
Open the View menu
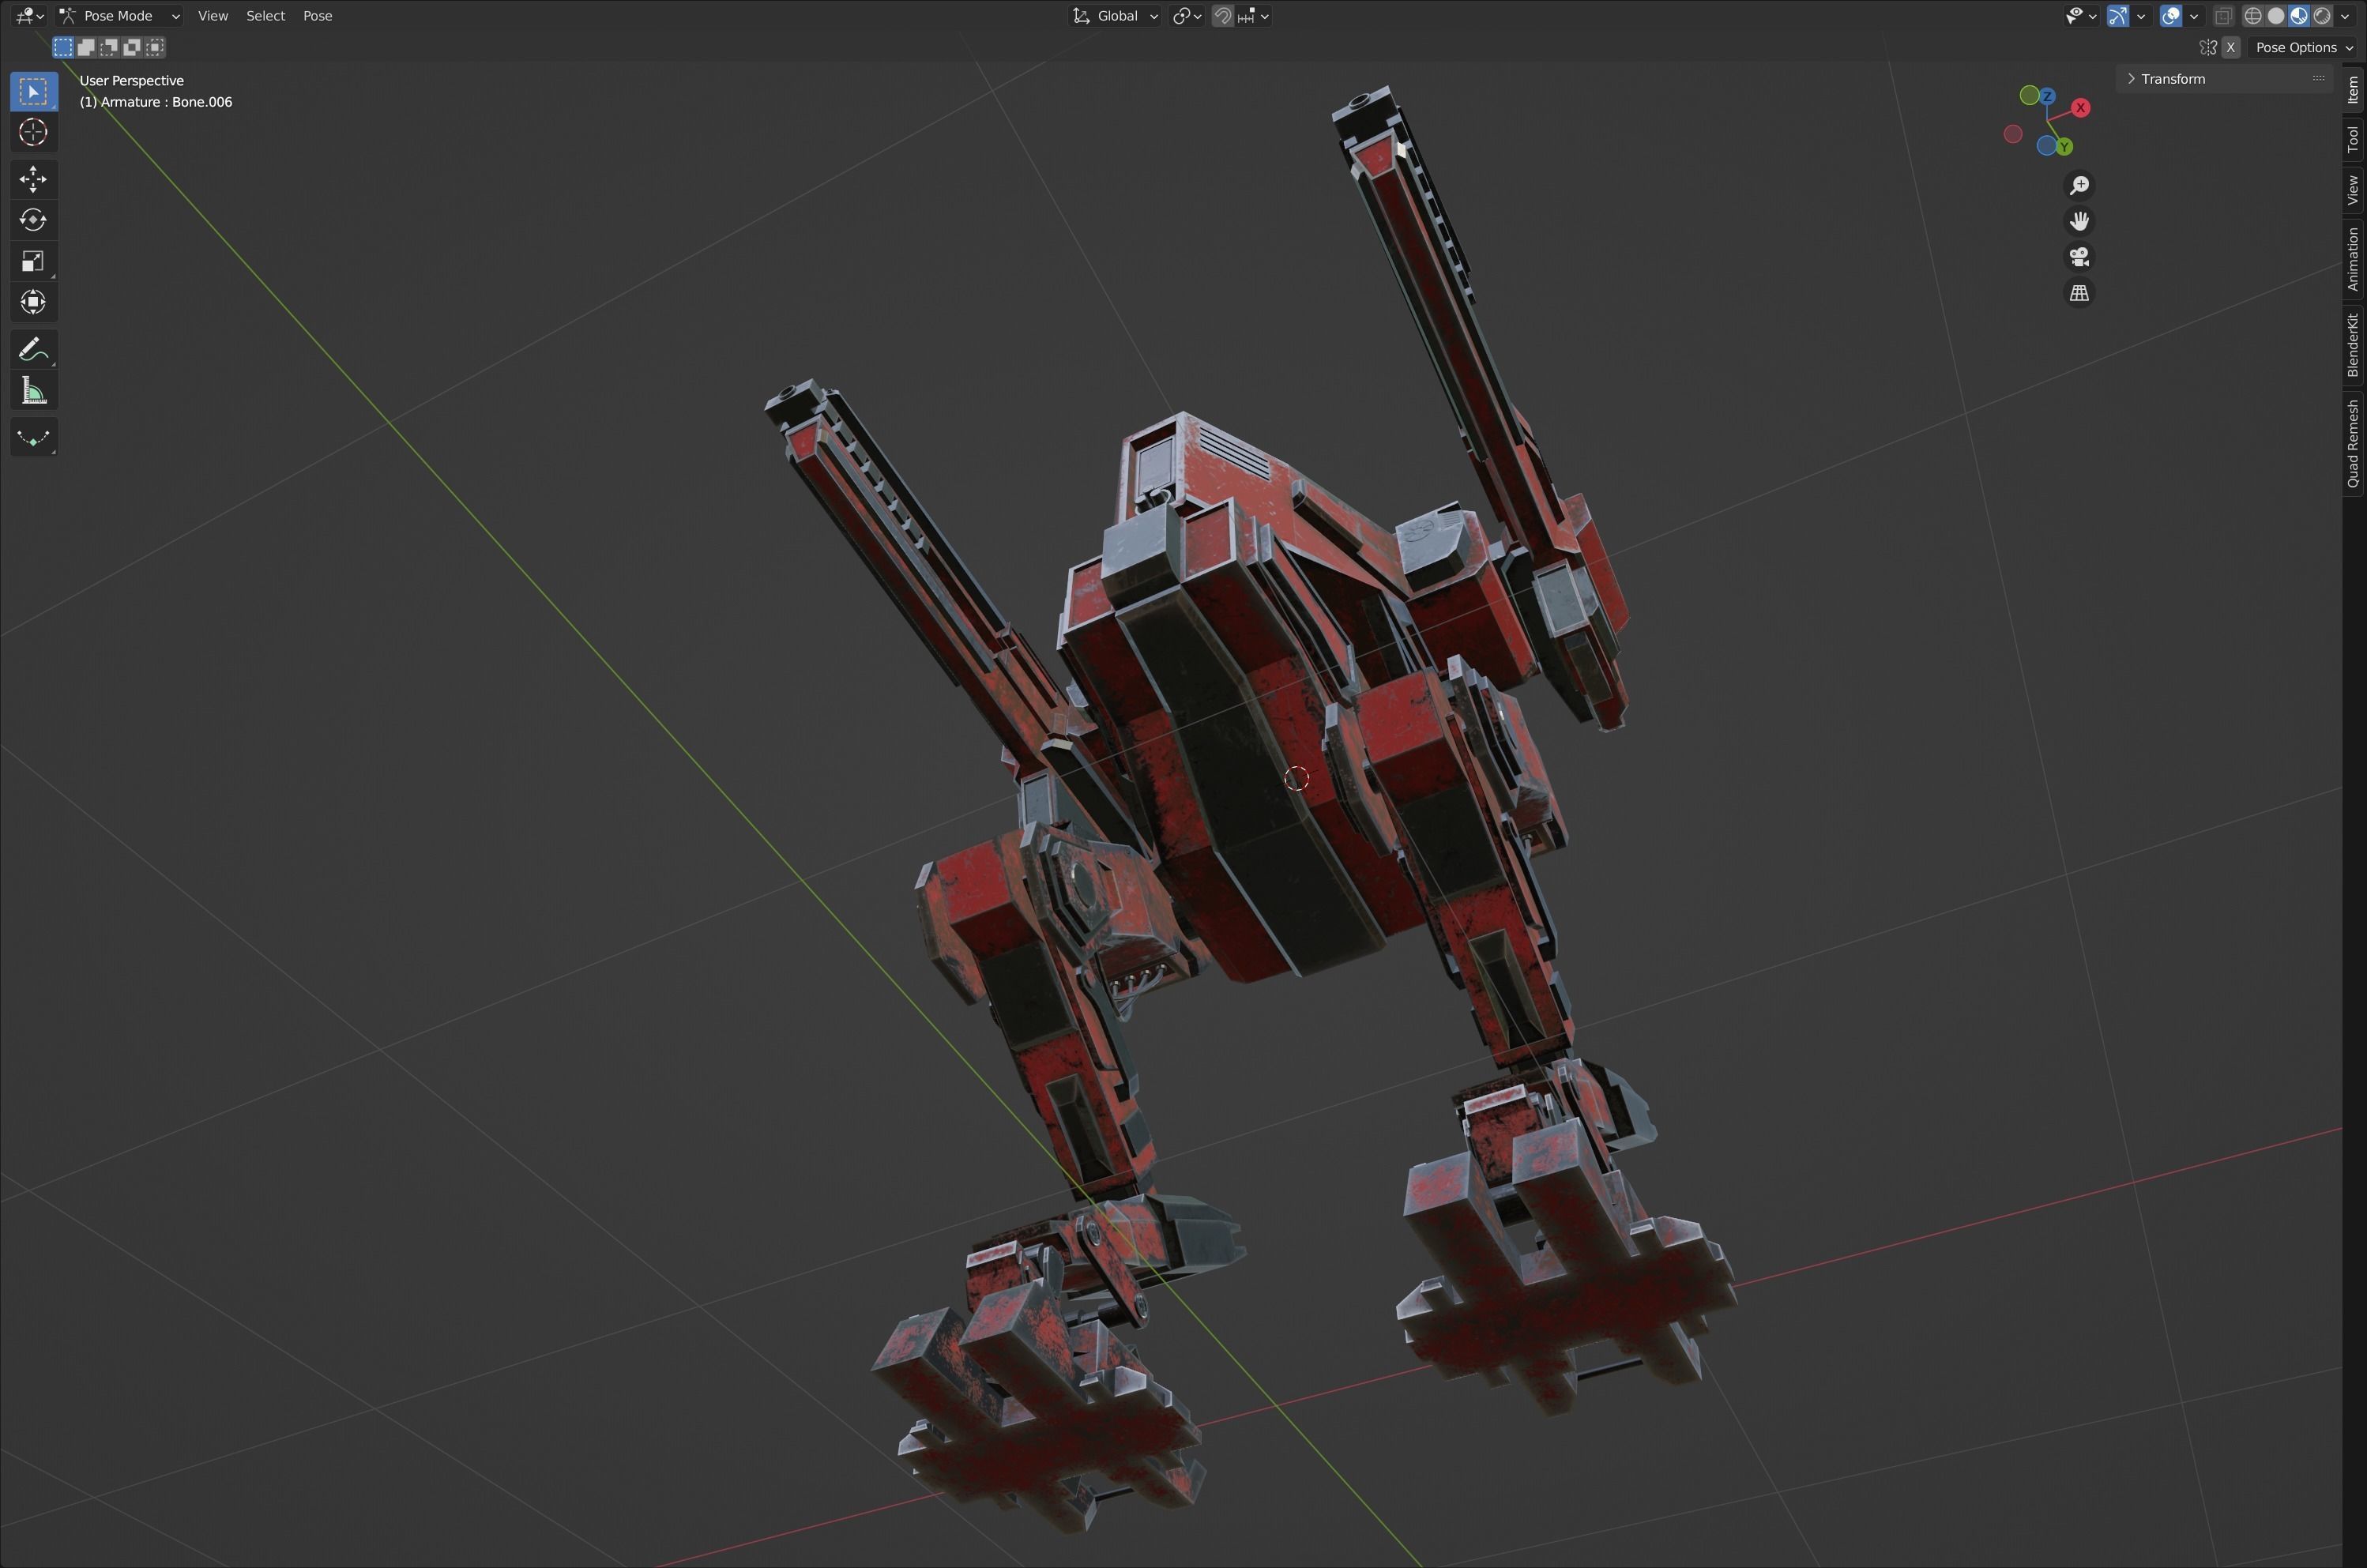(213, 16)
